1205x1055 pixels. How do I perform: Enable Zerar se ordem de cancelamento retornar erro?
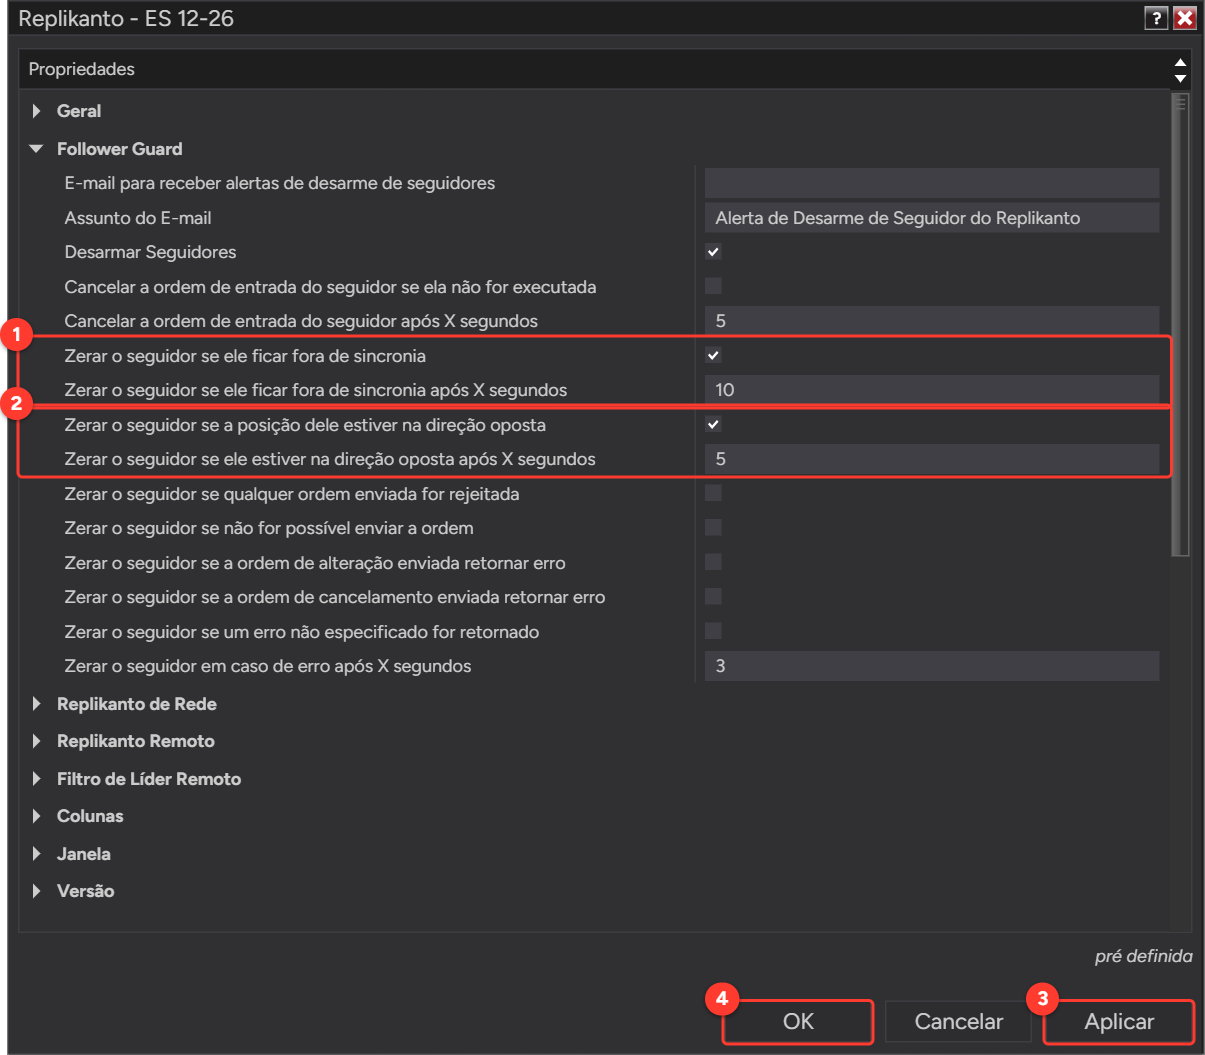713,596
